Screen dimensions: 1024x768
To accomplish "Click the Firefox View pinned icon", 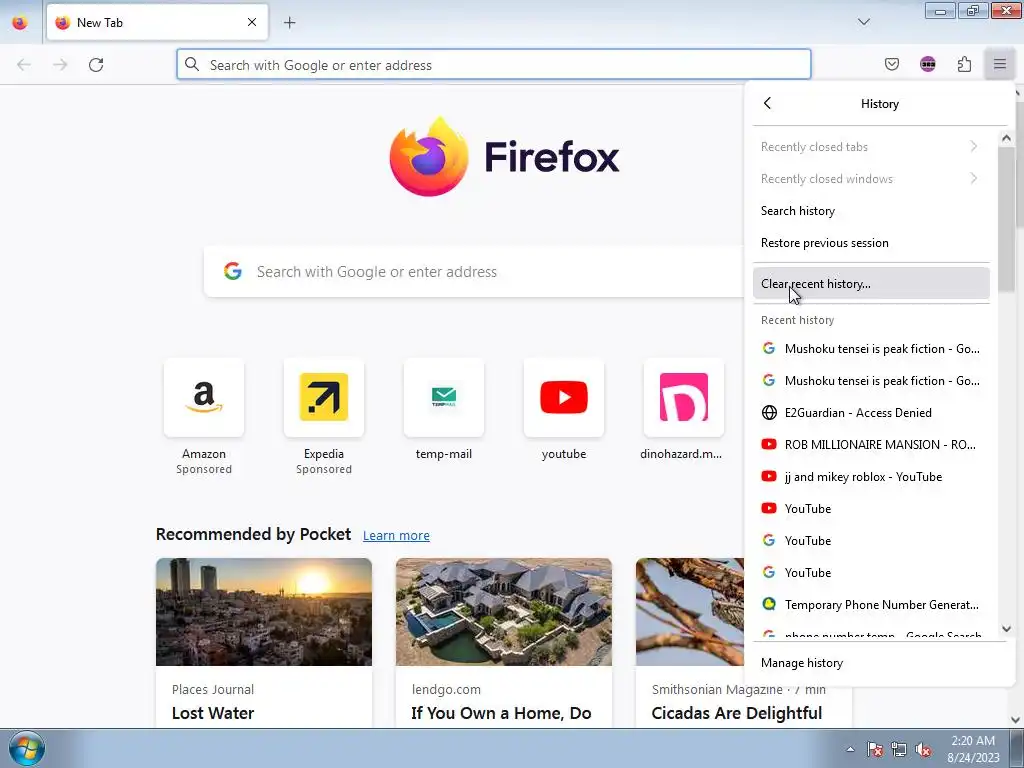I will pyautogui.click(x=20, y=22).
